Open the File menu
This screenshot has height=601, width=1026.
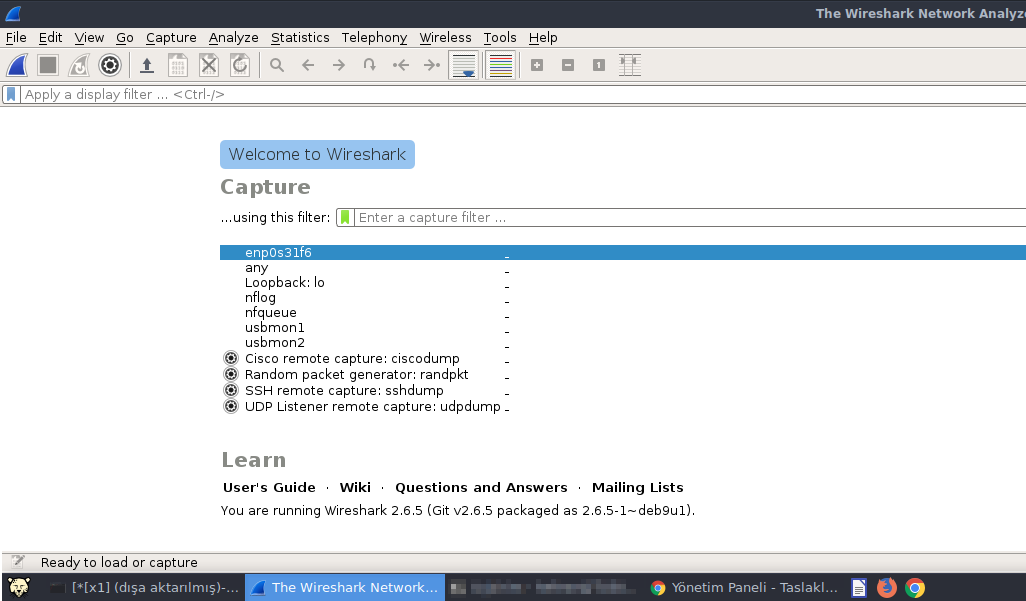pyautogui.click(x=16, y=37)
